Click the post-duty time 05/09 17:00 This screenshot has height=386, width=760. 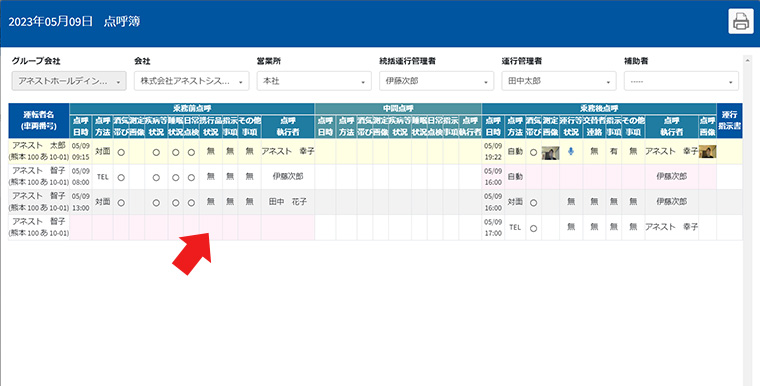493,227
